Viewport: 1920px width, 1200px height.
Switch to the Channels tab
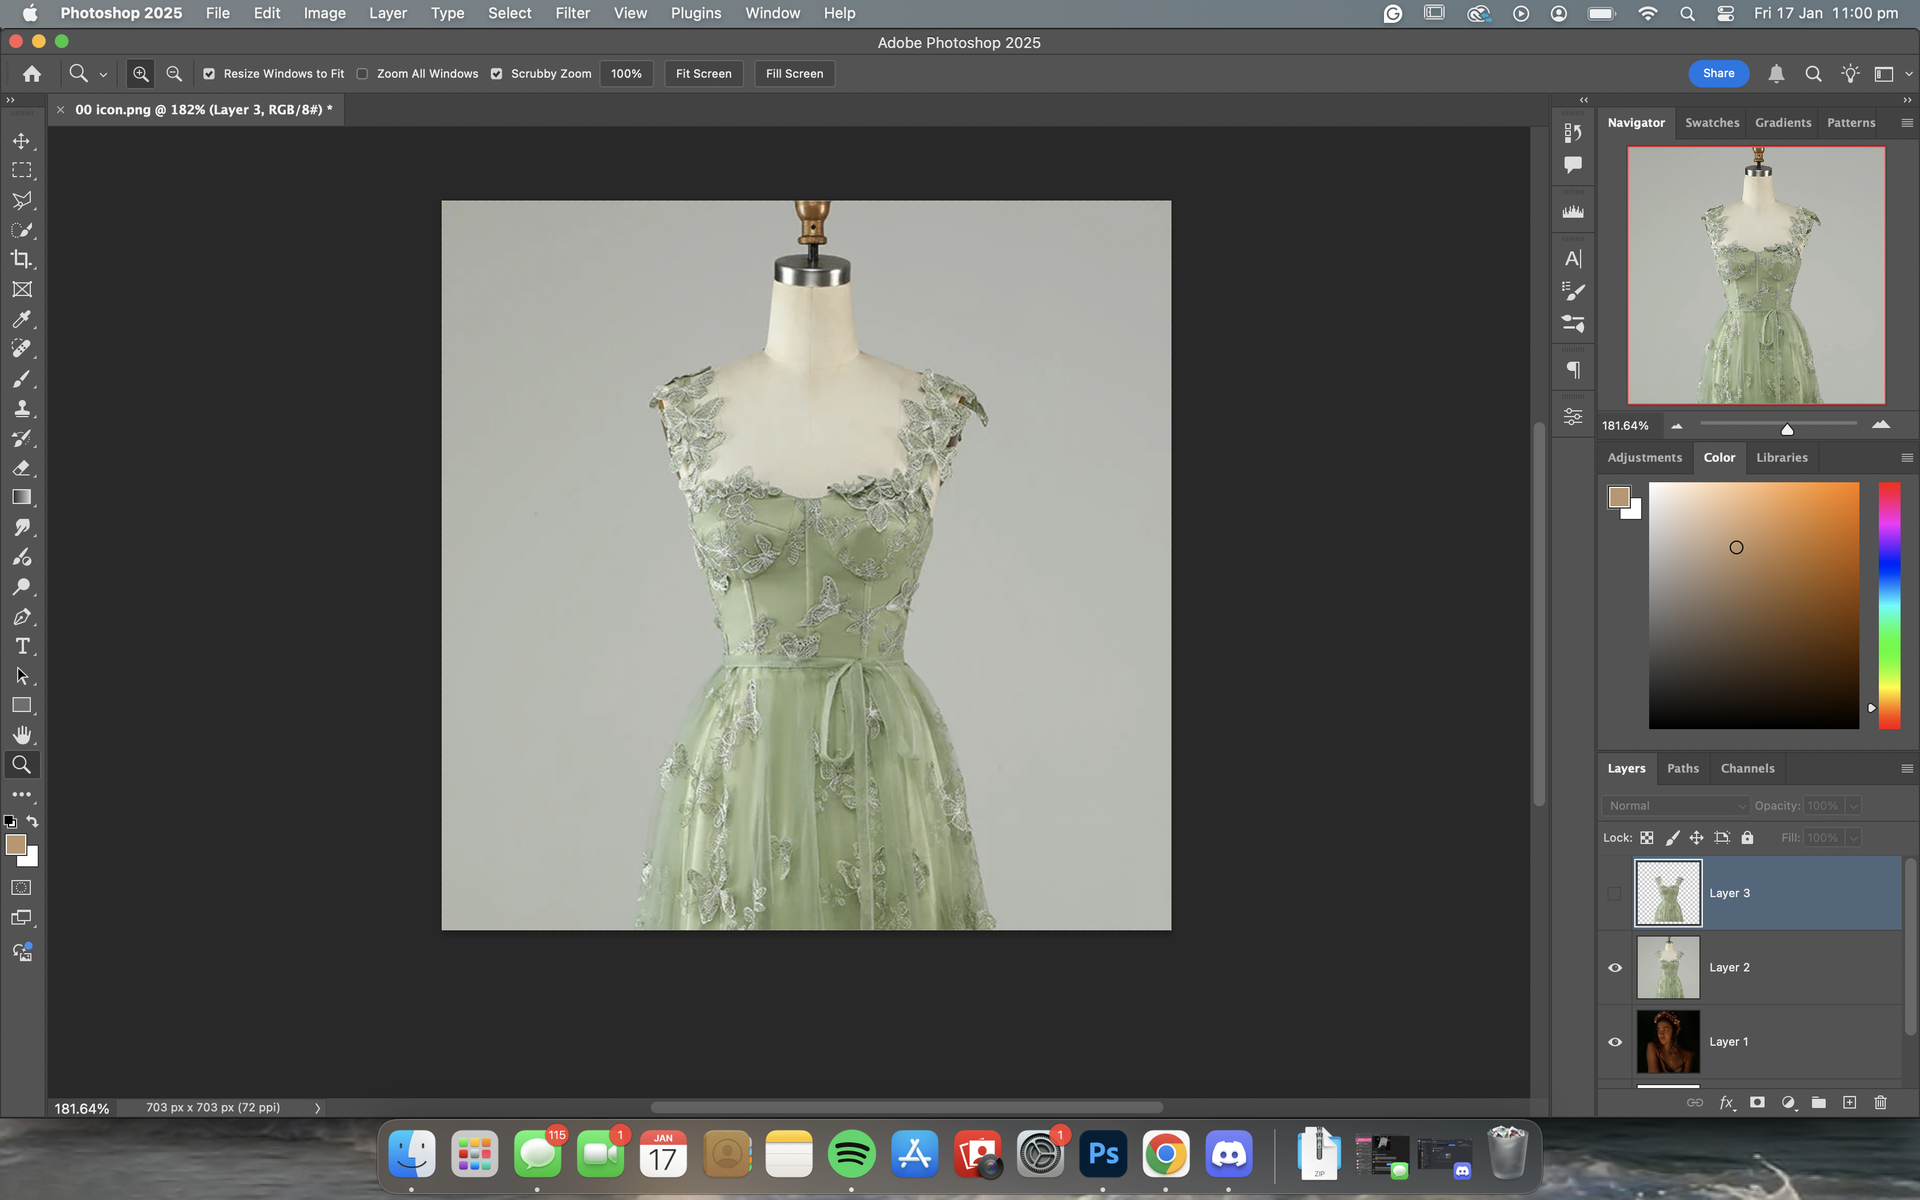pyautogui.click(x=1747, y=768)
